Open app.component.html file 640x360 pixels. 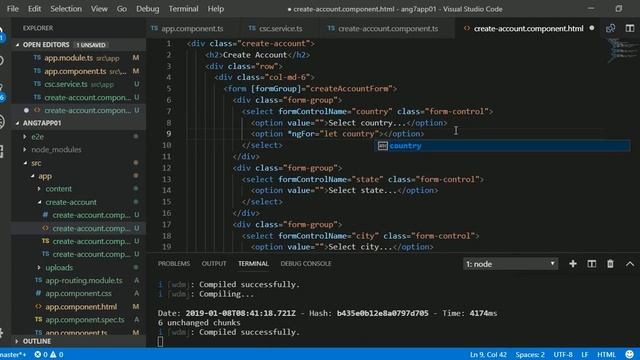click(81, 307)
